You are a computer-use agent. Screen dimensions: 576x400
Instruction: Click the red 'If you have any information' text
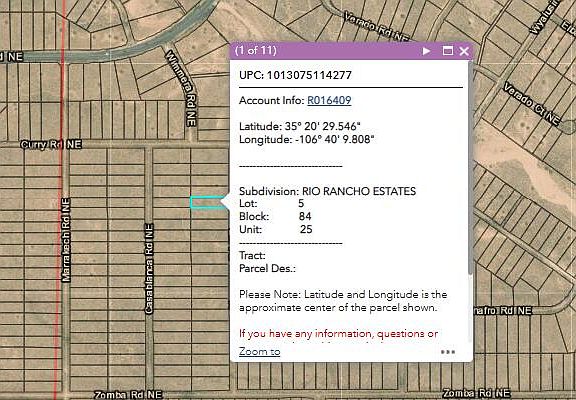[x=338, y=334]
